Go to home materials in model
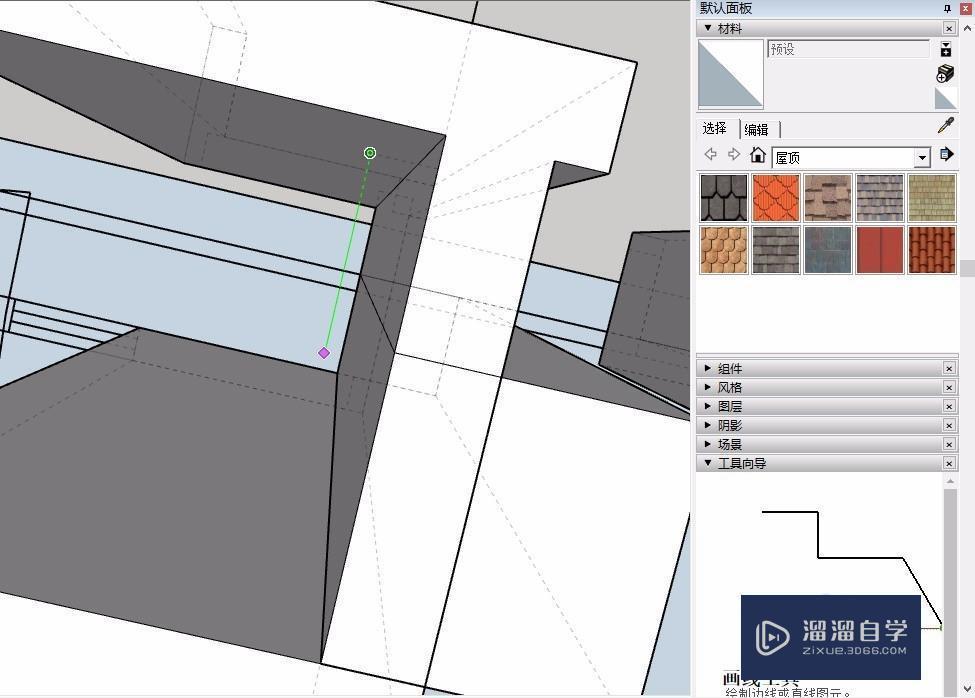The height and width of the screenshot is (698, 975). pyautogui.click(x=757, y=155)
